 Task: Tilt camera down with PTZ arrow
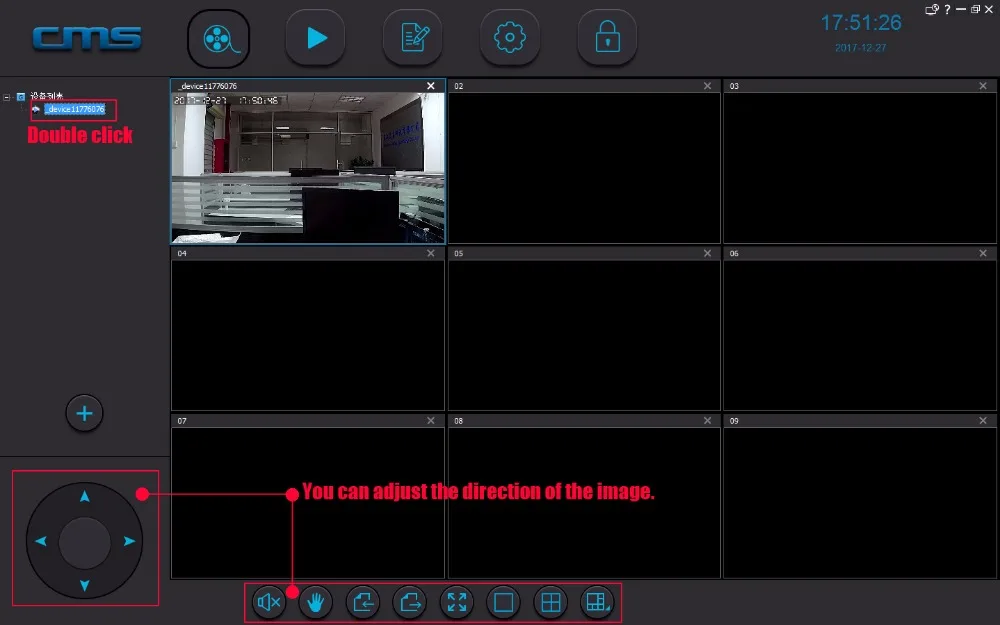point(85,585)
